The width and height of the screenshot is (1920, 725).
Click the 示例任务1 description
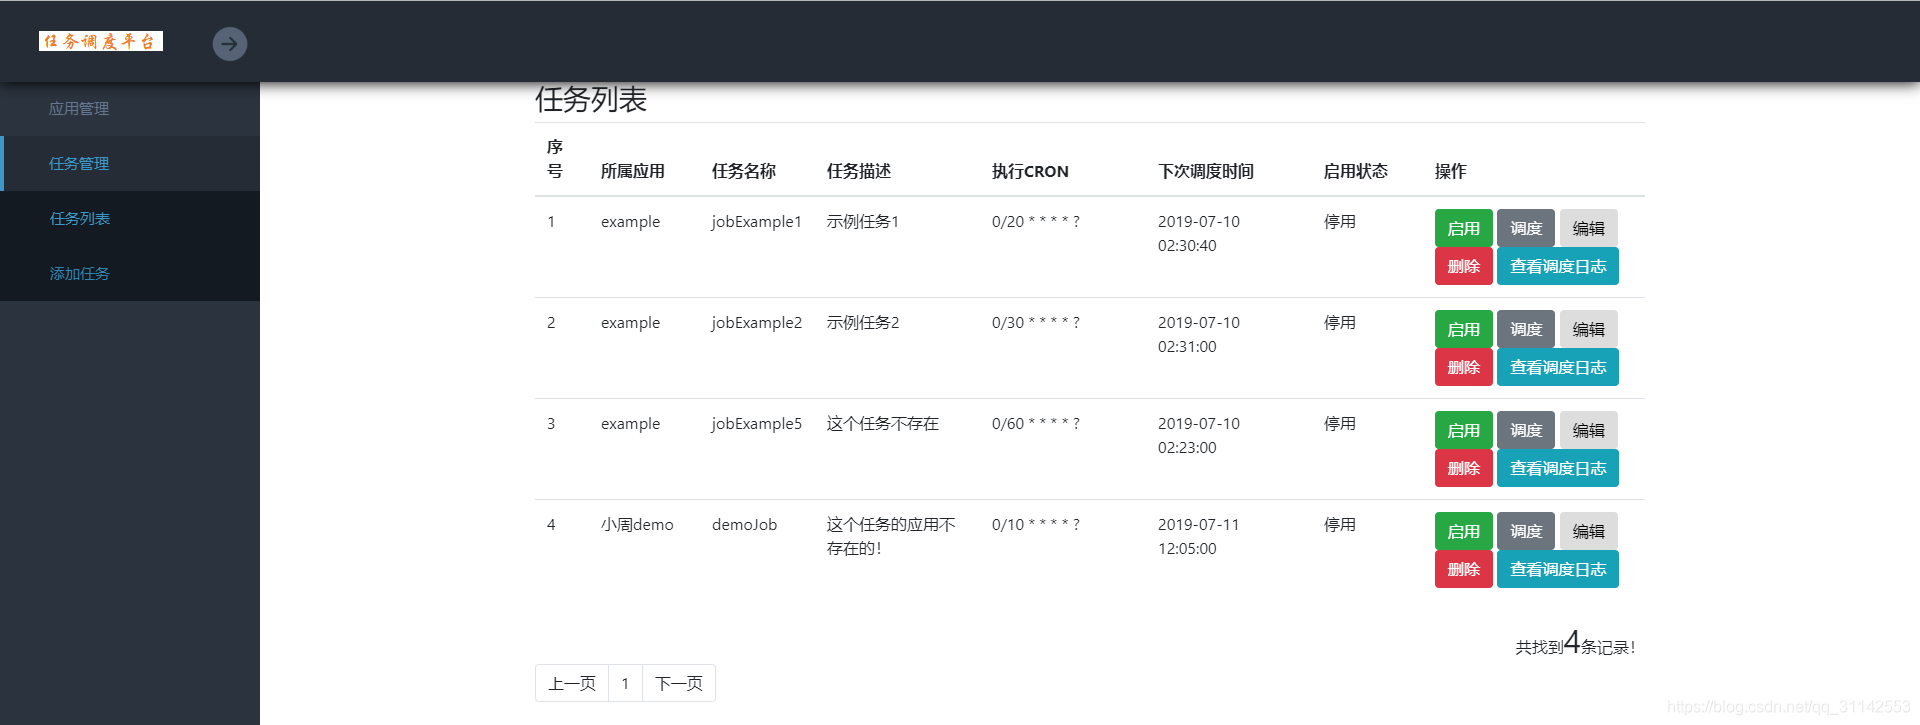point(863,222)
